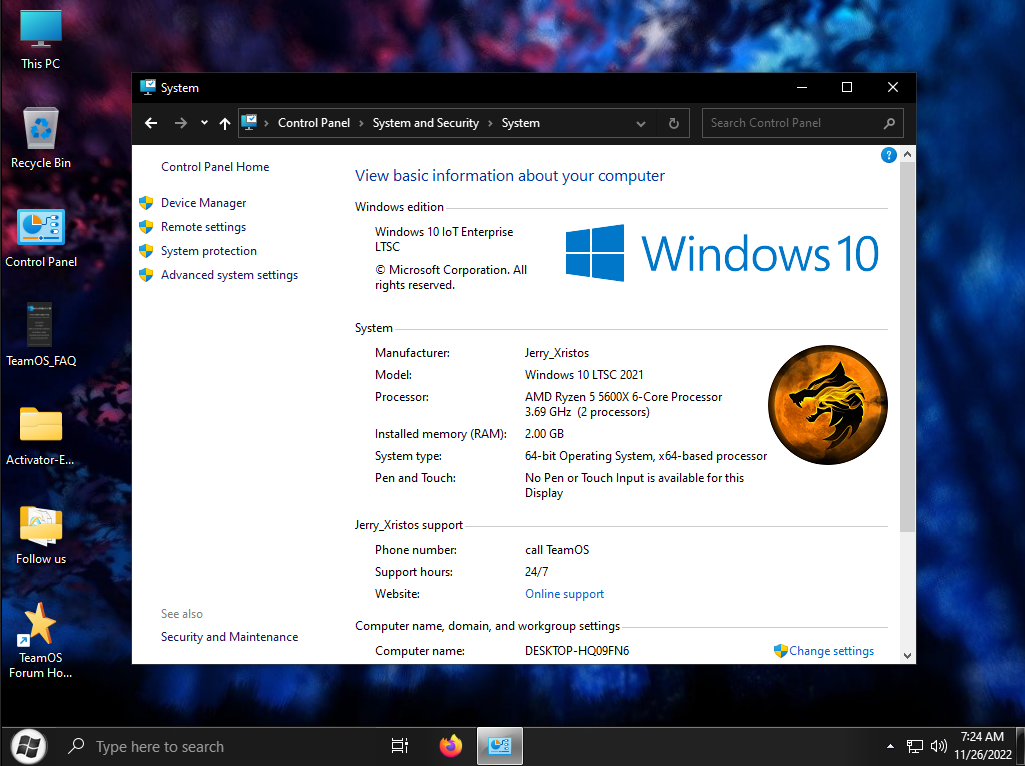
Task: Click the Up to parent folder arrow
Action: pos(224,123)
